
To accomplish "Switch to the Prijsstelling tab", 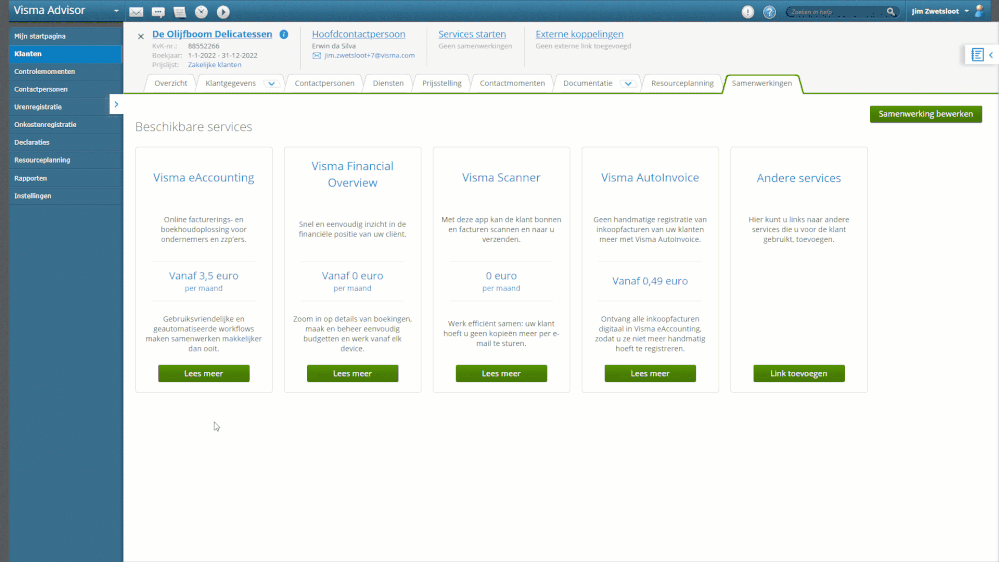I will [x=442, y=83].
